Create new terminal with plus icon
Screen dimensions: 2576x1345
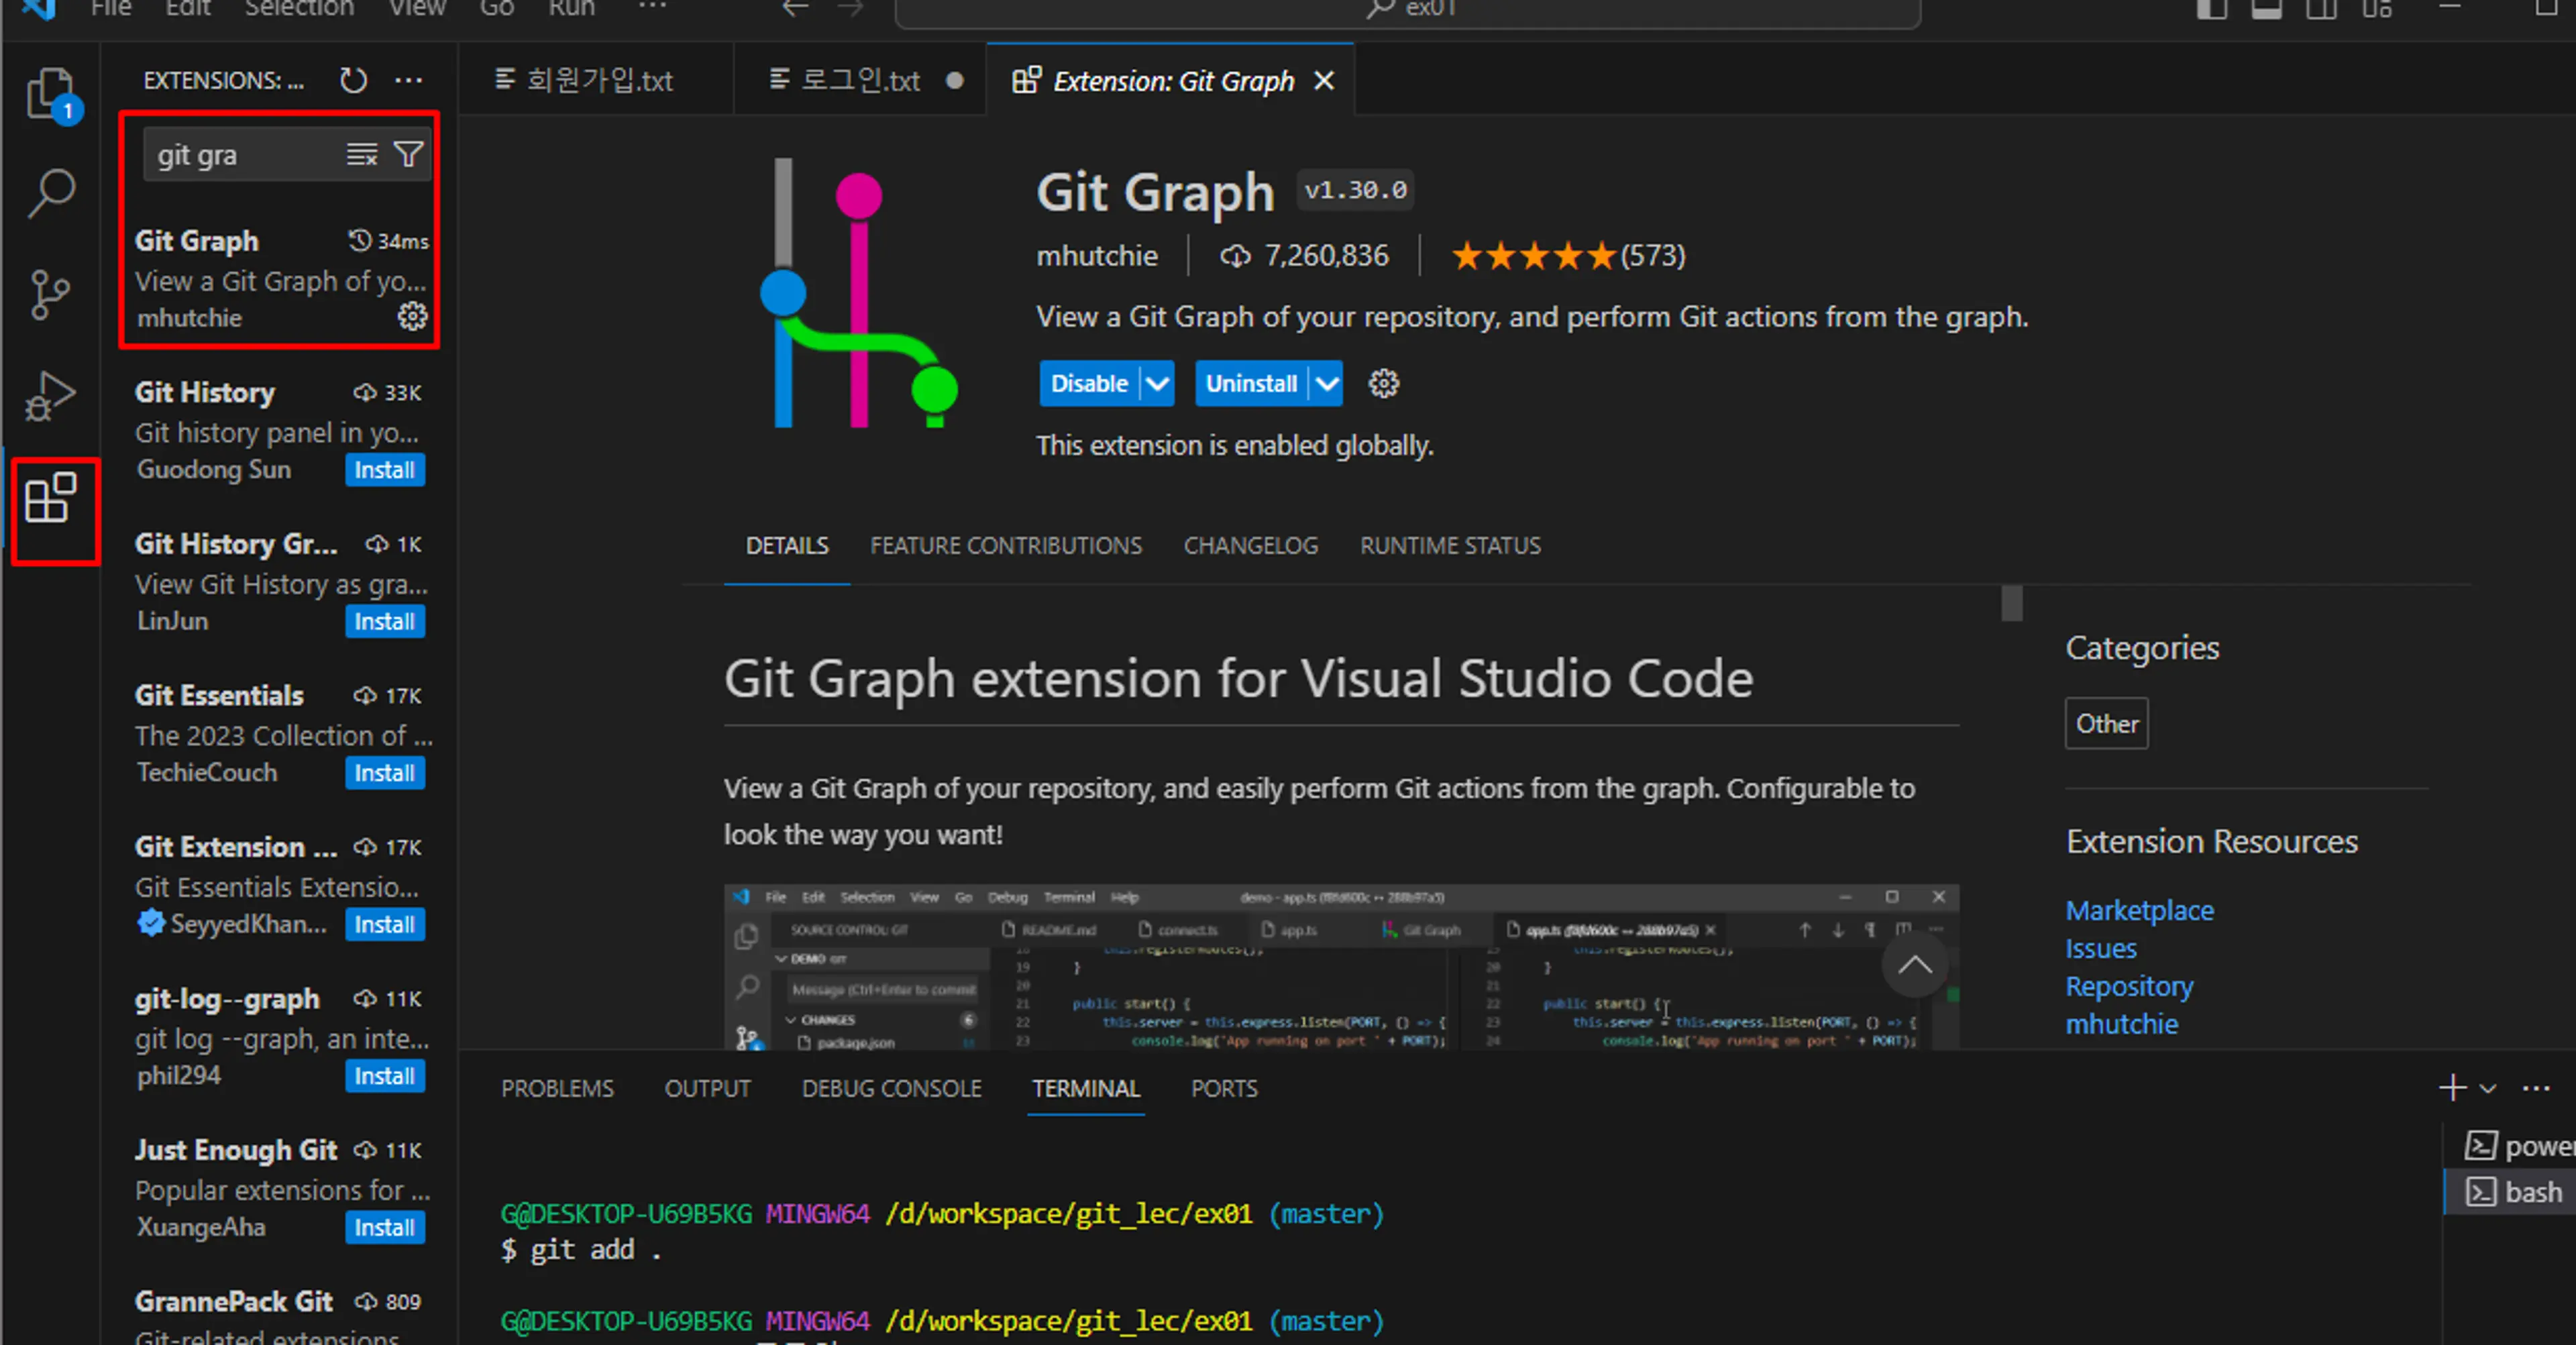coord(2452,1088)
